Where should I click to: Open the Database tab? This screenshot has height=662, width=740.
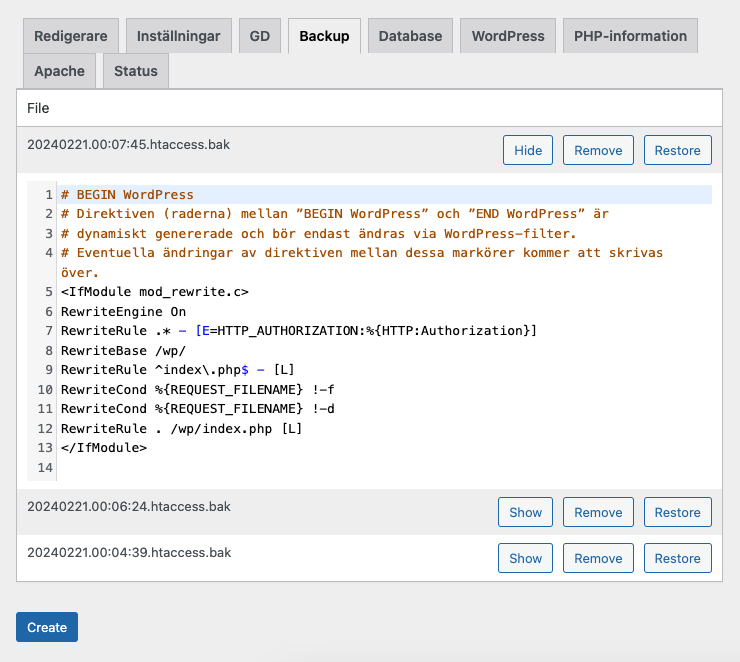(x=410, y=36)
